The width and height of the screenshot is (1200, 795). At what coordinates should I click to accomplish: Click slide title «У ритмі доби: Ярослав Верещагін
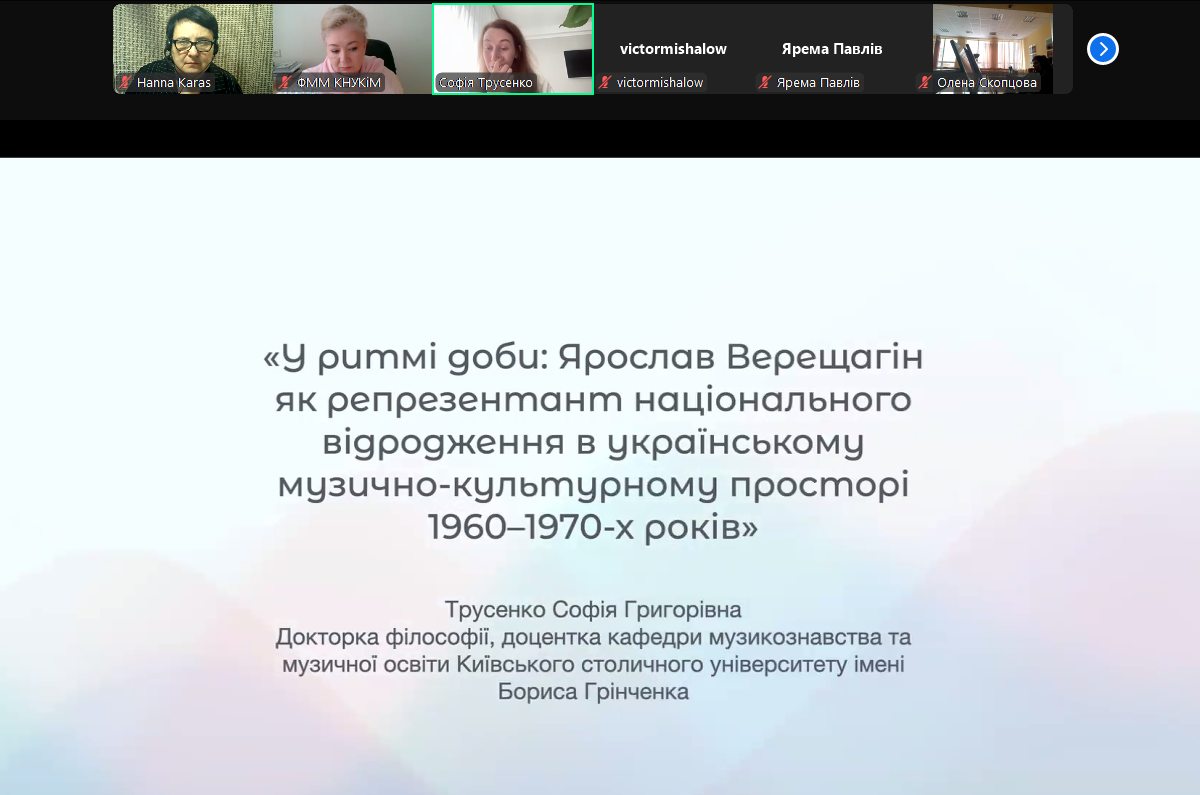(593, 357)
